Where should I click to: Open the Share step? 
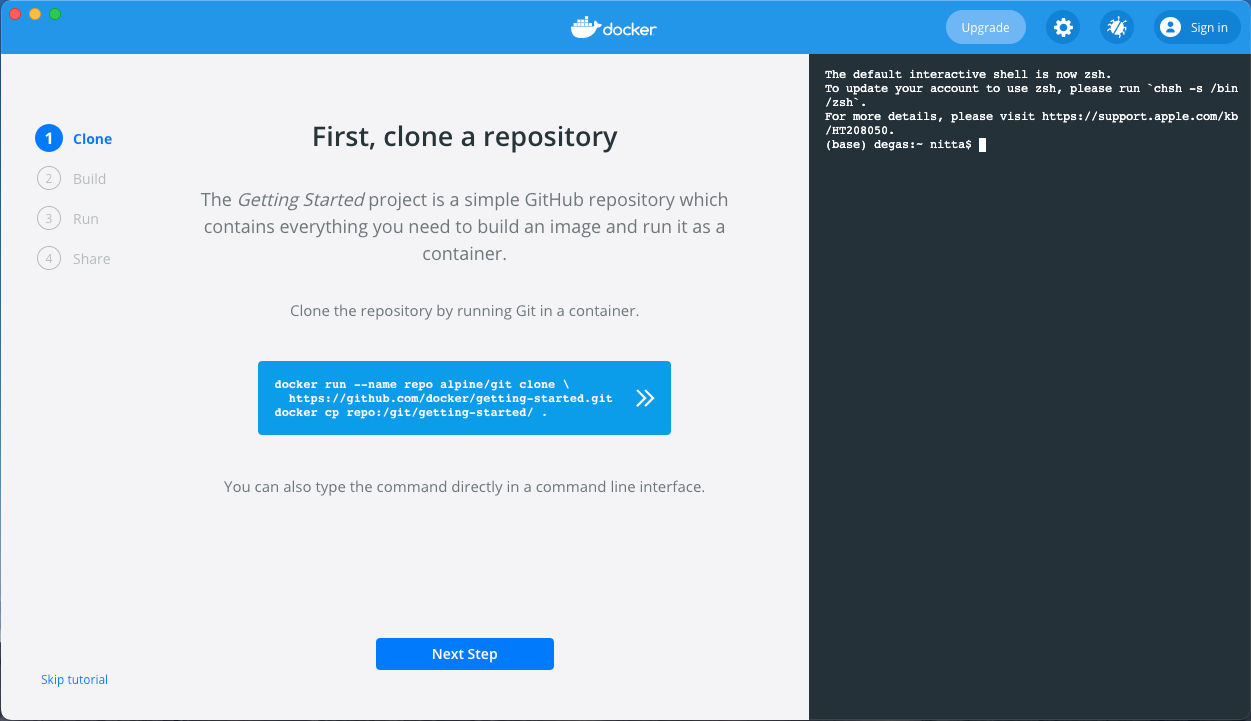[91, 259]
